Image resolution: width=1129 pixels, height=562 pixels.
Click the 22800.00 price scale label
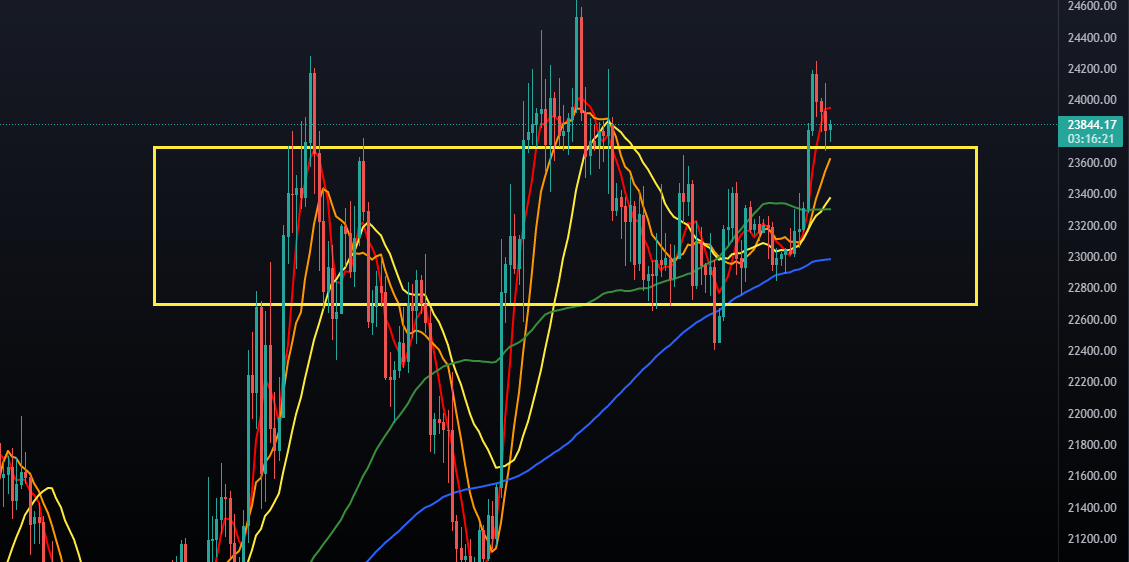coord(1093,288)
